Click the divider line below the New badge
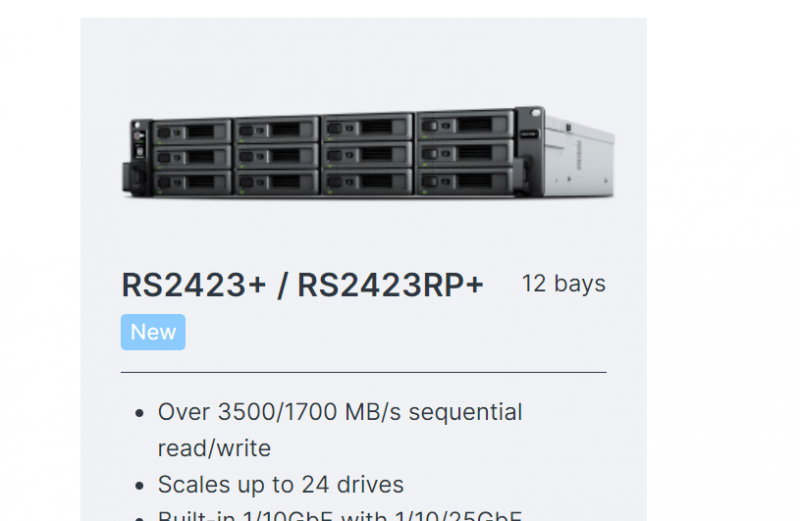 [364, 373]
